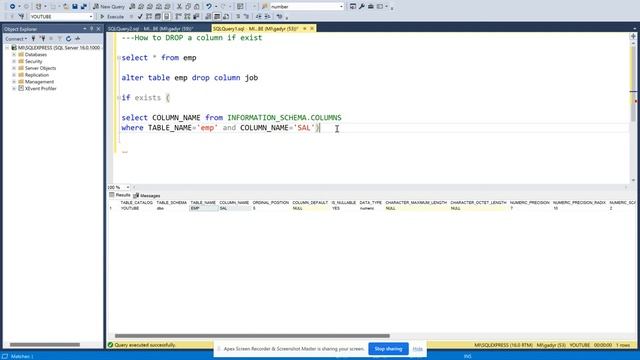640x360 pixels.
Task: Click the Cut scissors icon
Action: coord(179,7)
